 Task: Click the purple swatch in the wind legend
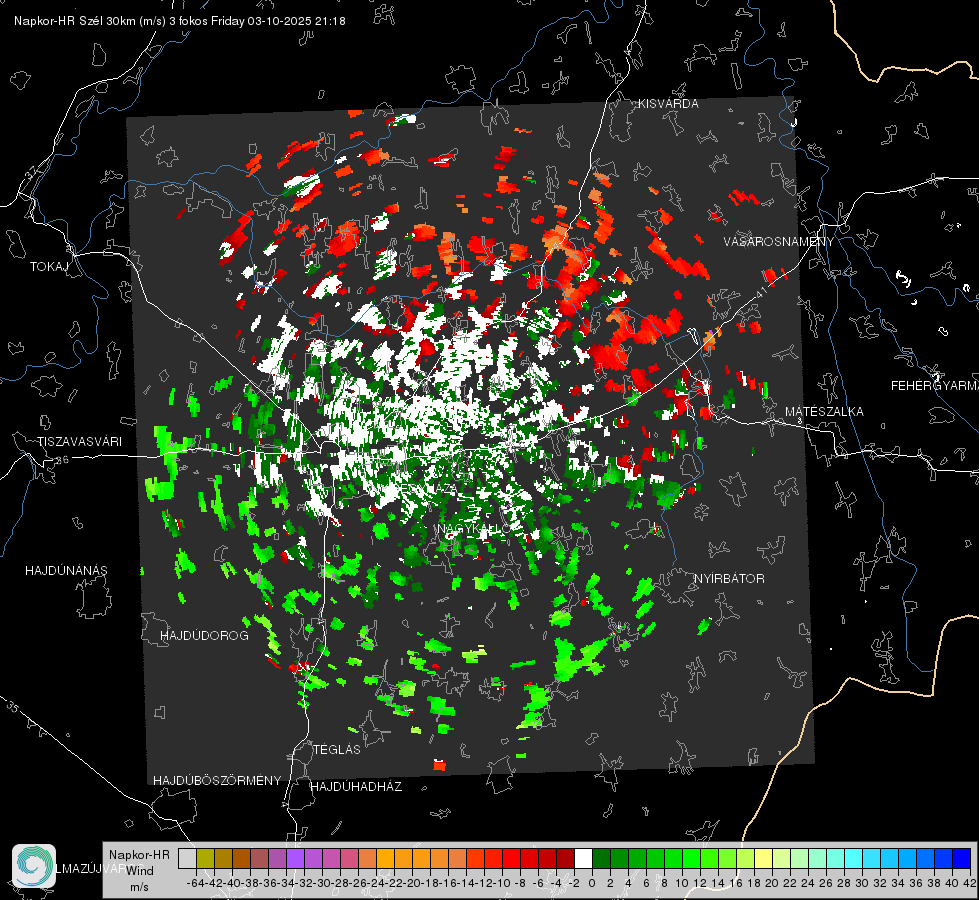[x=295, y=858]
